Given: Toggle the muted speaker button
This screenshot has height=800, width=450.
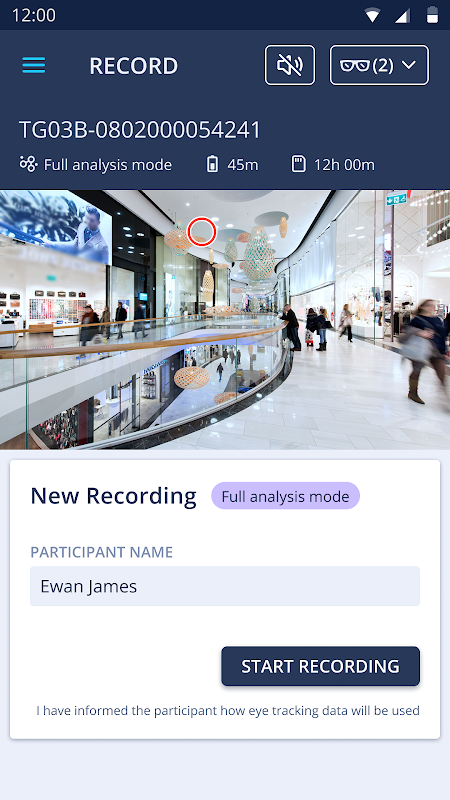Looking at the screenshot, I should pyautogui.click(x=290, y=65).
